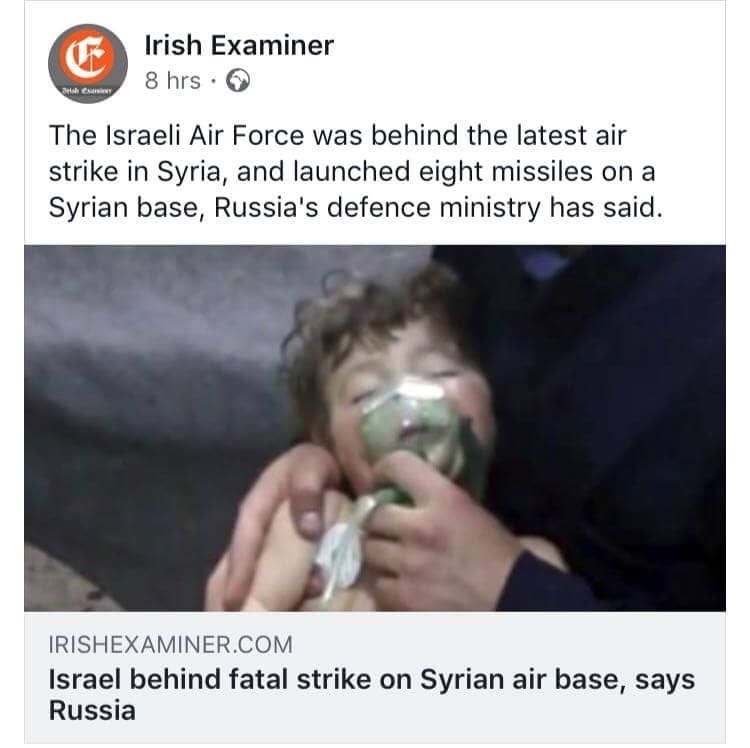750x748 pixels.
Task: Click the gray link preview footer area
Action: pyautogui.click(x=375, y=677)
